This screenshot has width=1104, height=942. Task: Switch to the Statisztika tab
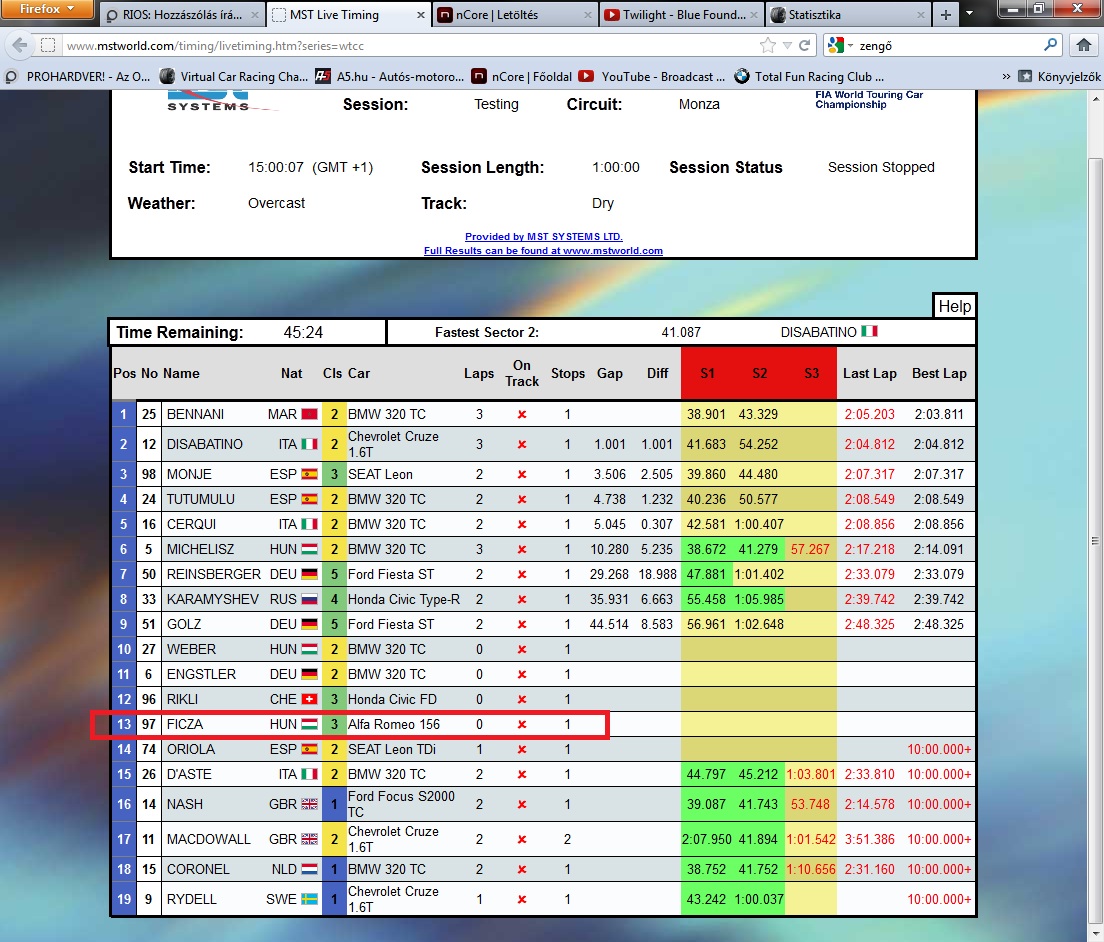848,15
